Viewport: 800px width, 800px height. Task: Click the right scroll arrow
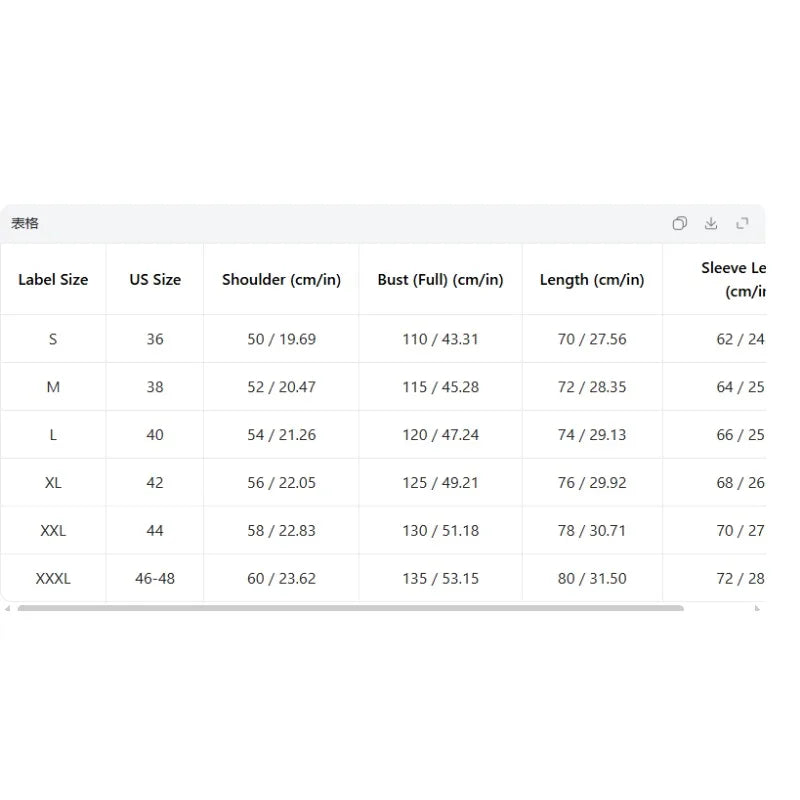pos(757,608)
